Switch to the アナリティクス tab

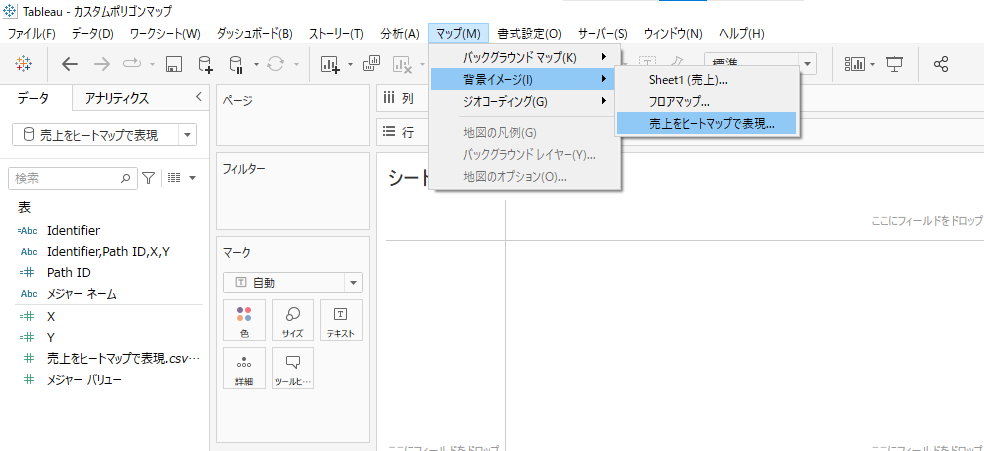(x=117, y=98)
